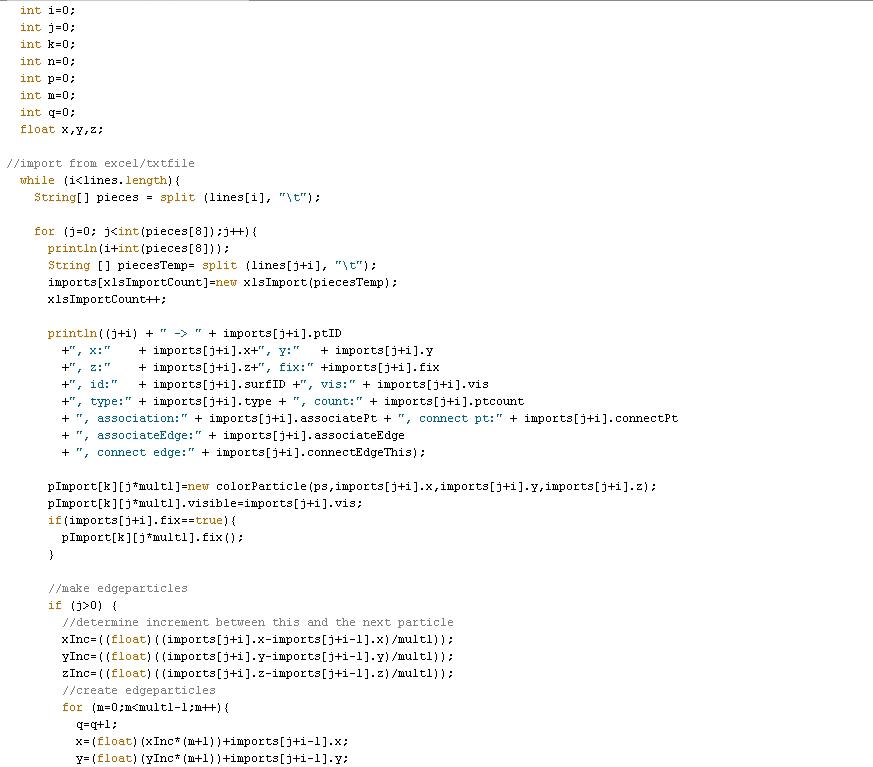Click the line 'int p=0;'
873x767 pixels.
[x=47, y=78]
